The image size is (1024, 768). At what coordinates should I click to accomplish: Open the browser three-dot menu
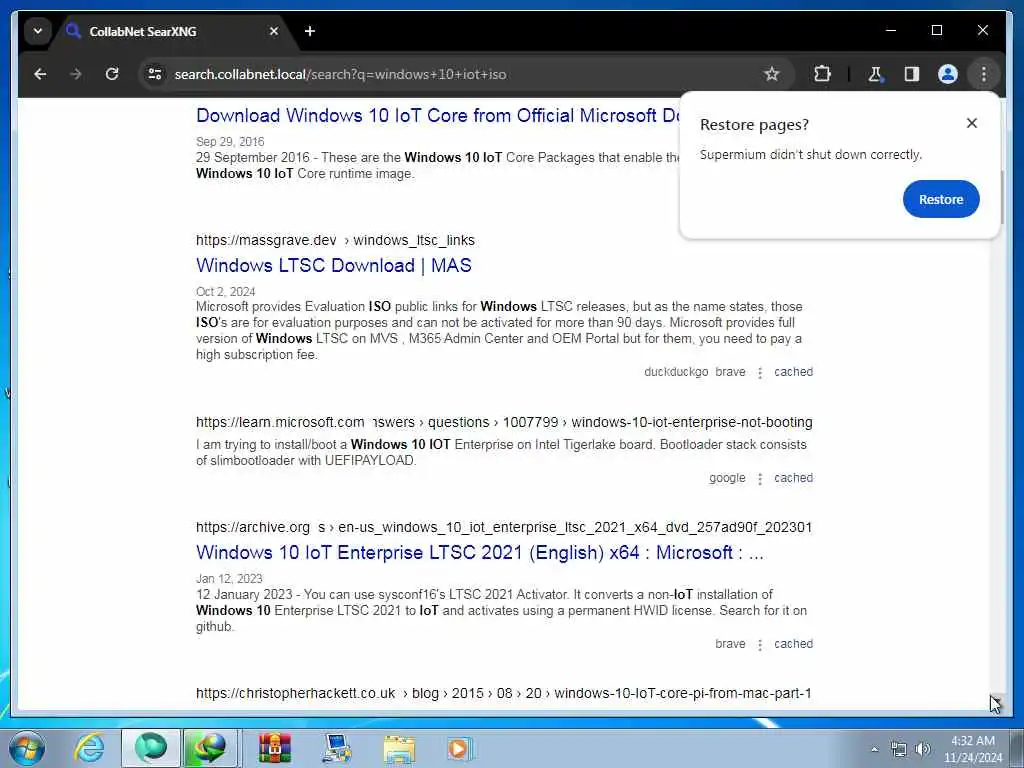[984, 74]
